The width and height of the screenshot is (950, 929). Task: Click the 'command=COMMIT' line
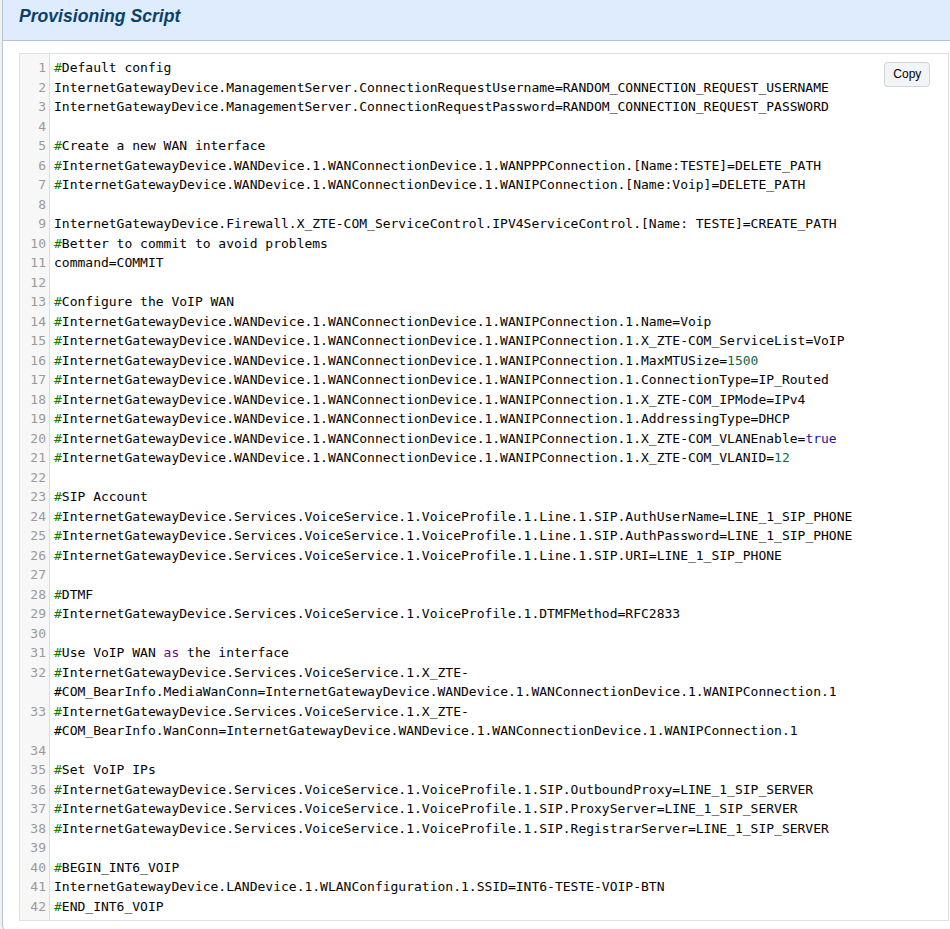tap(109, 263)
